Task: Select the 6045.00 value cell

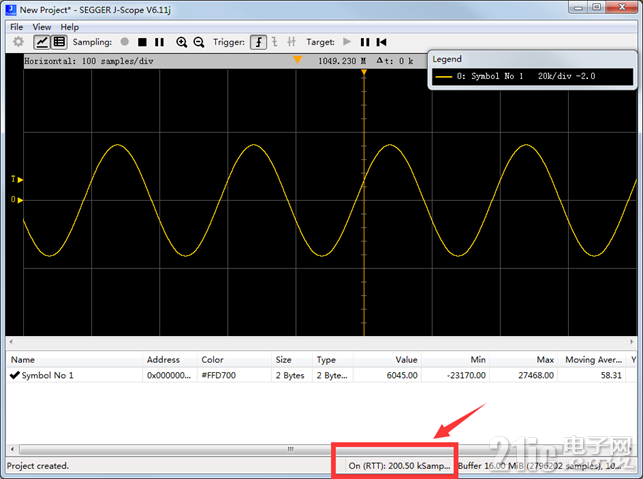Action: pyautogui.click(x=387, y=375)
